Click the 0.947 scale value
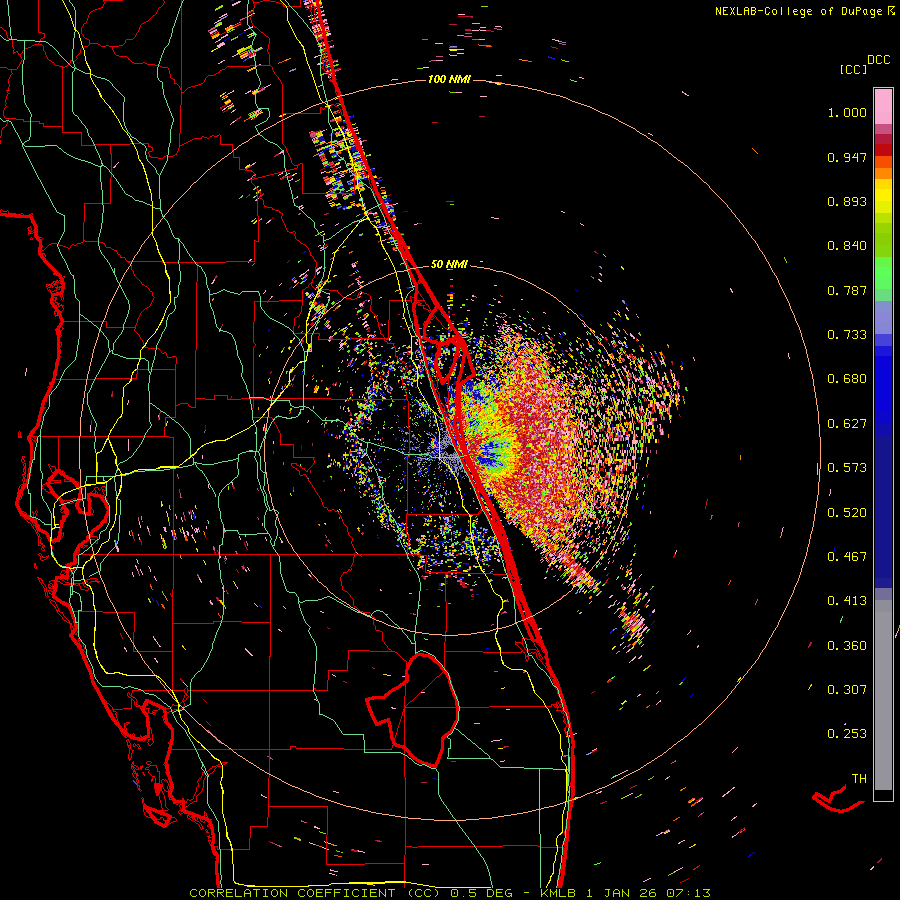Image resolution: width=900 pixels, height=900 pixels. tap(847, 157)
